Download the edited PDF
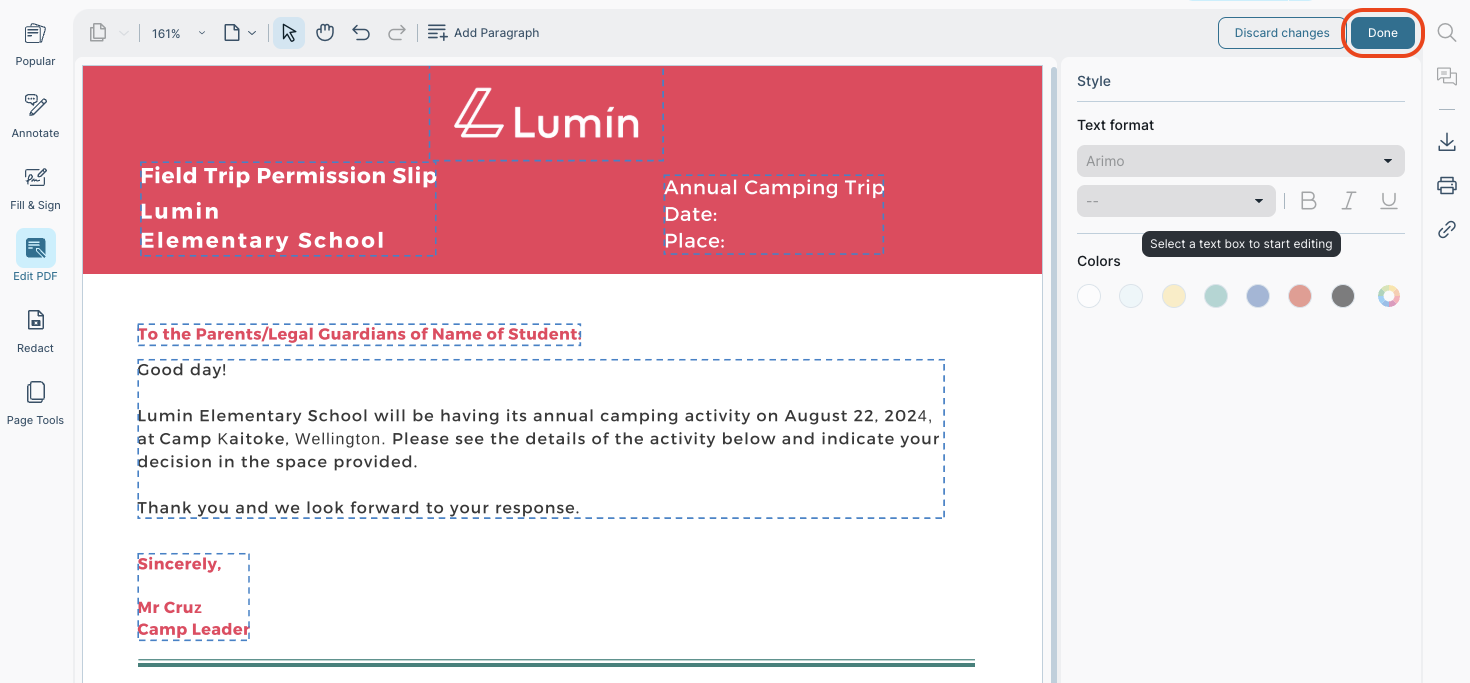 coord(1446,141)
